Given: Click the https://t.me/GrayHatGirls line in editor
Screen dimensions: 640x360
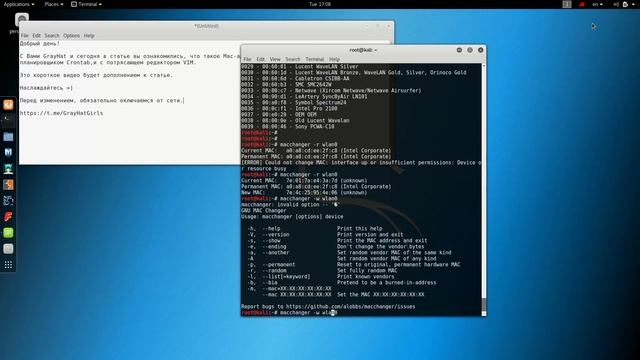Looking at the screenshot, I should (61, 113).
